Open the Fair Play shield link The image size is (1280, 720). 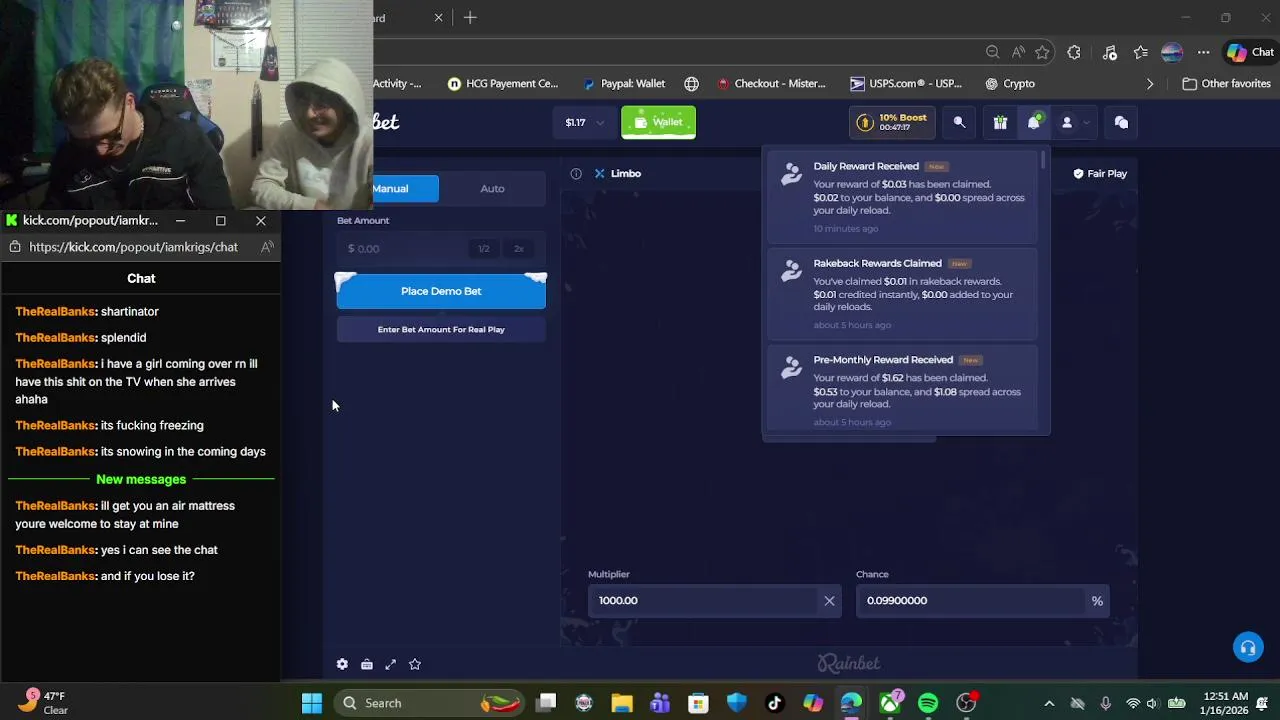coord(1100,173)
